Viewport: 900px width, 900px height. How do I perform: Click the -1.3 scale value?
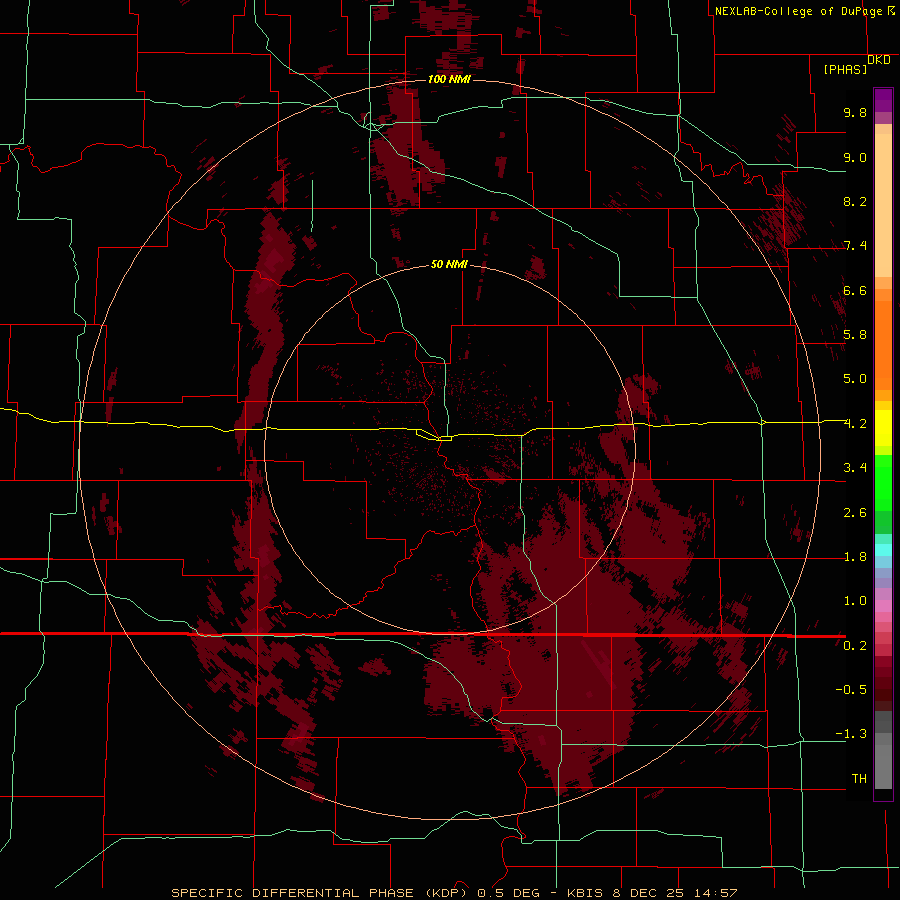[851, 734]
